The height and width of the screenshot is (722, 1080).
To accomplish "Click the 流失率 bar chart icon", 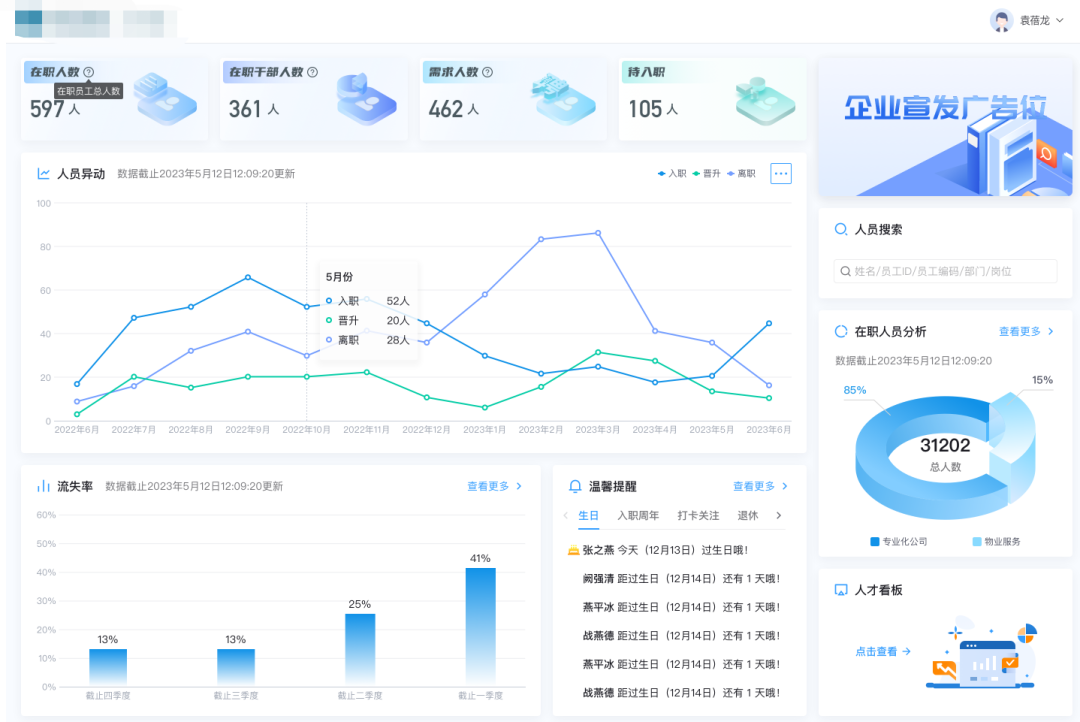I will pyautogui.click(x=43, y=486).
